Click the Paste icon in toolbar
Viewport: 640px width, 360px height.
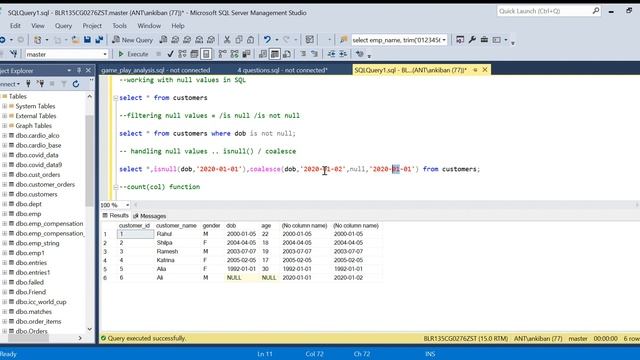click(251, 40)
